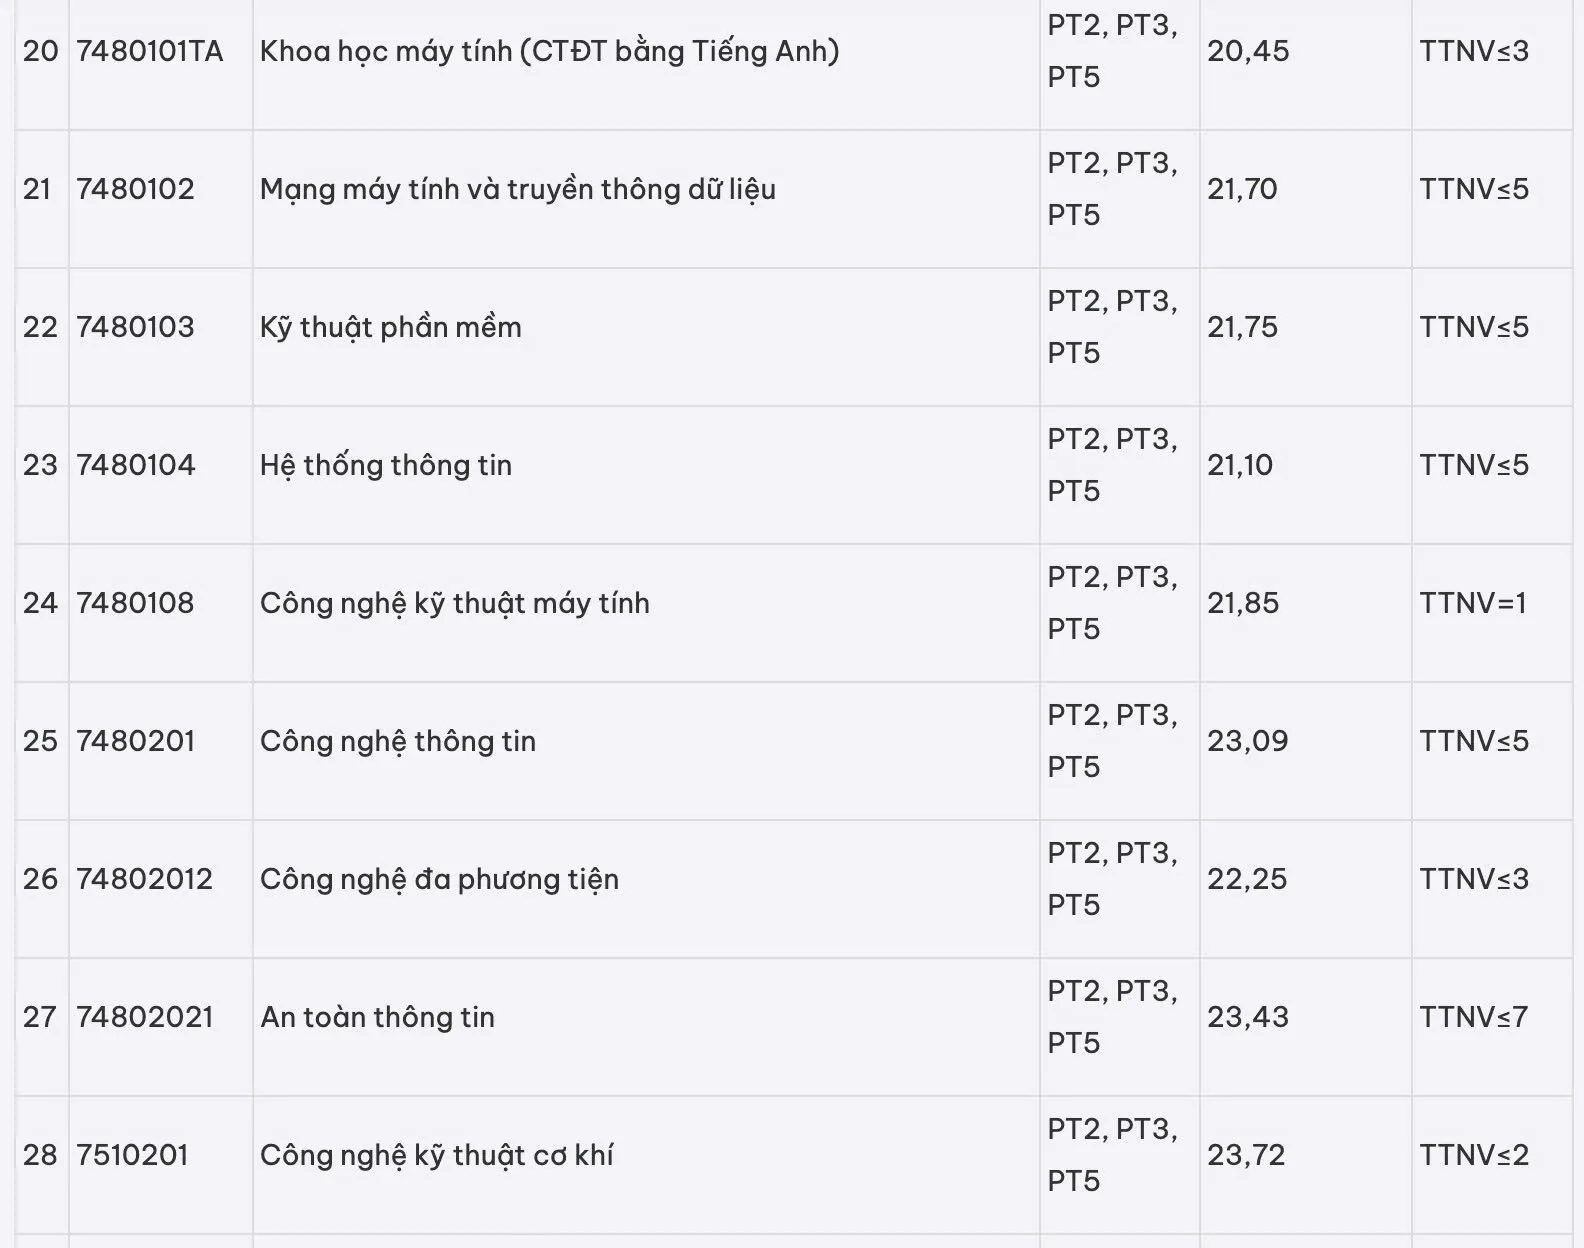Image resolution: width=1584 pixels, height=1248 pixels.
Task: Select Công nghệ đa phương tiện text
Action: pyautogui.click(x=439, y=879)
